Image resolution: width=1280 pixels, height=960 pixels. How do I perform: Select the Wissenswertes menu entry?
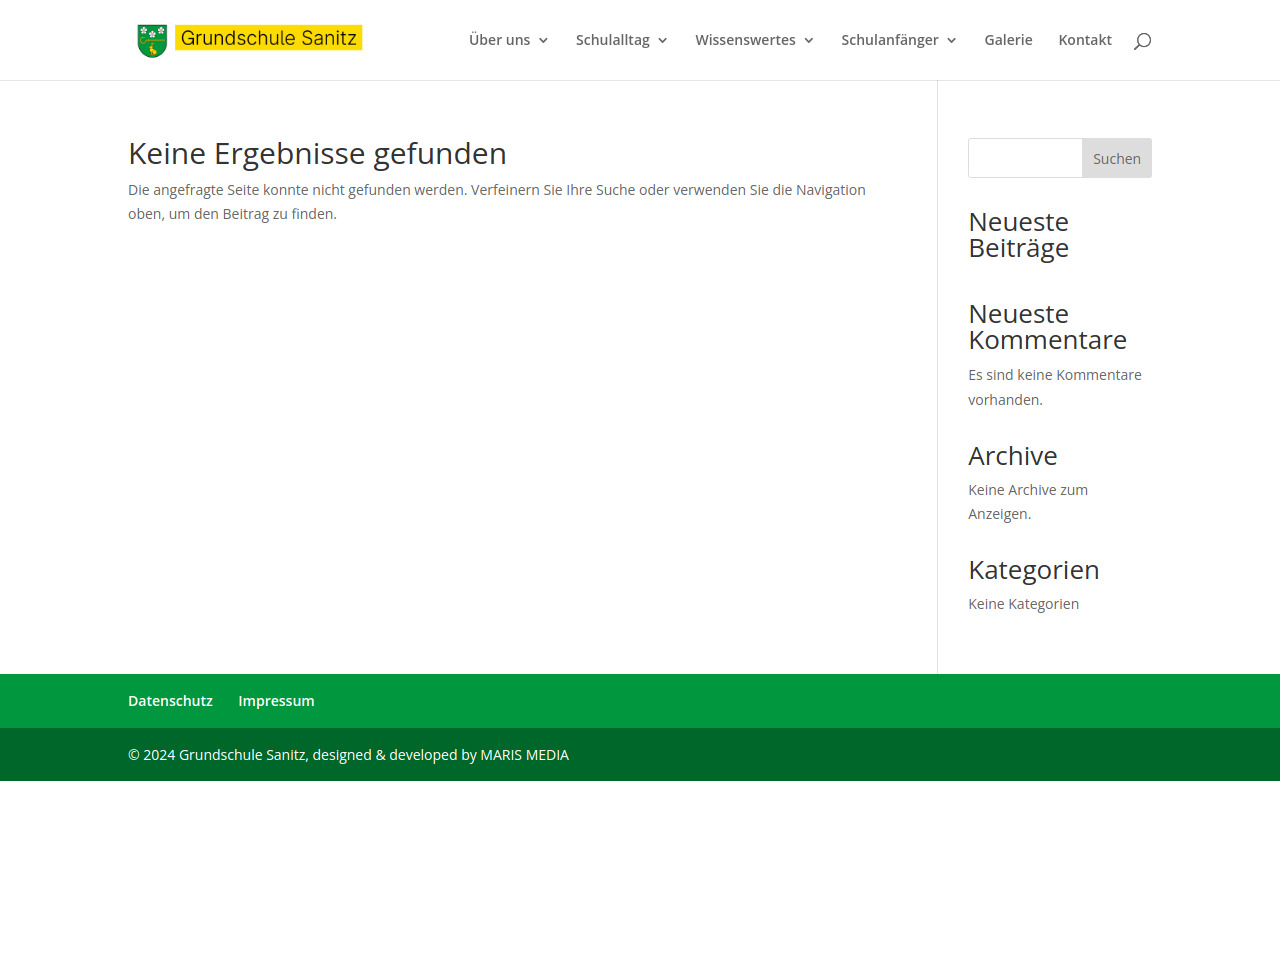pyautogui.click(x=745, y=40)
